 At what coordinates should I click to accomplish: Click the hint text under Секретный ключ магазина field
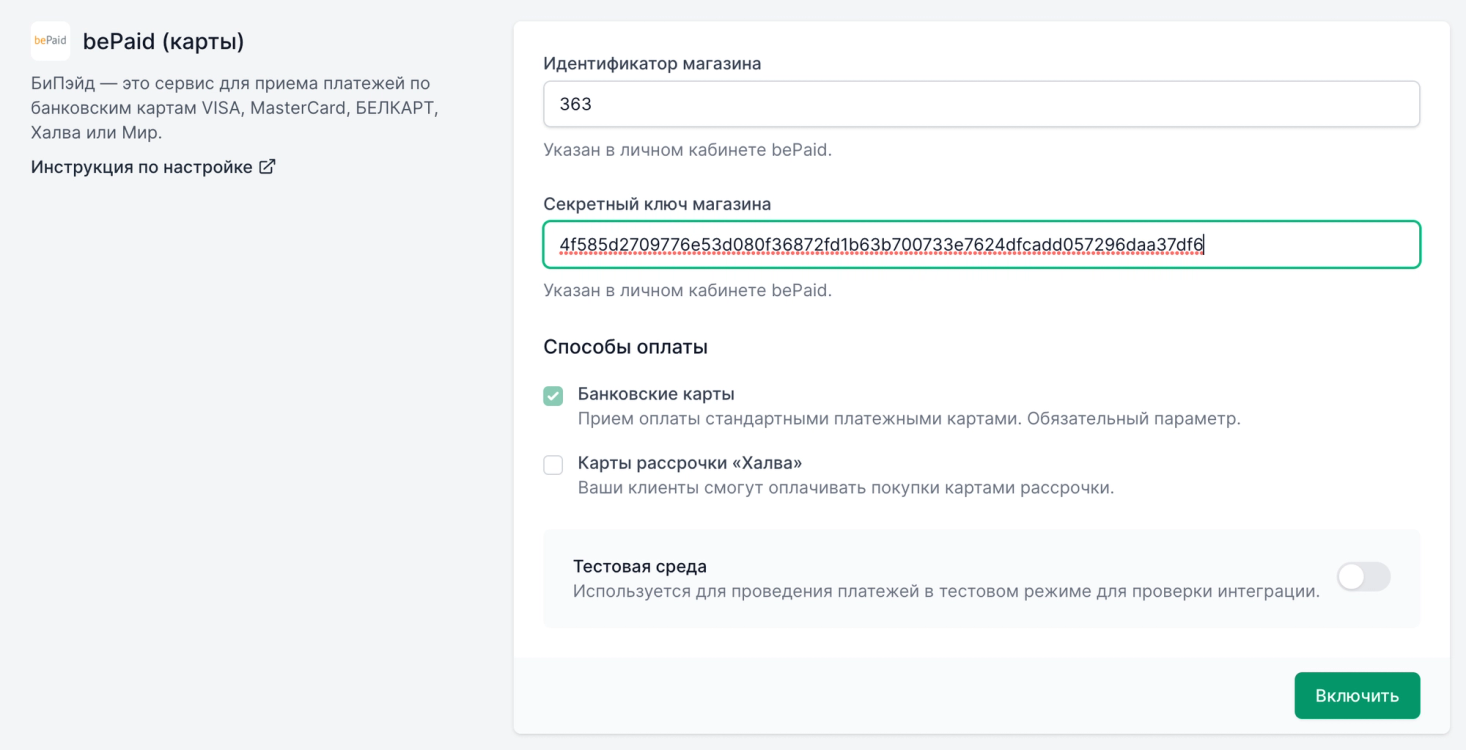[688, 290]
